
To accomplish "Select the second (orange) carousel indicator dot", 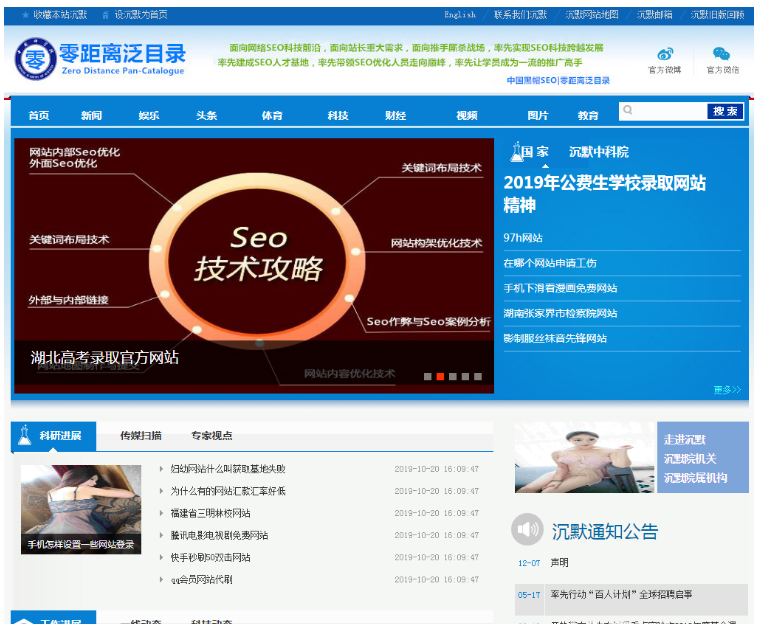I will pos(440,377).
